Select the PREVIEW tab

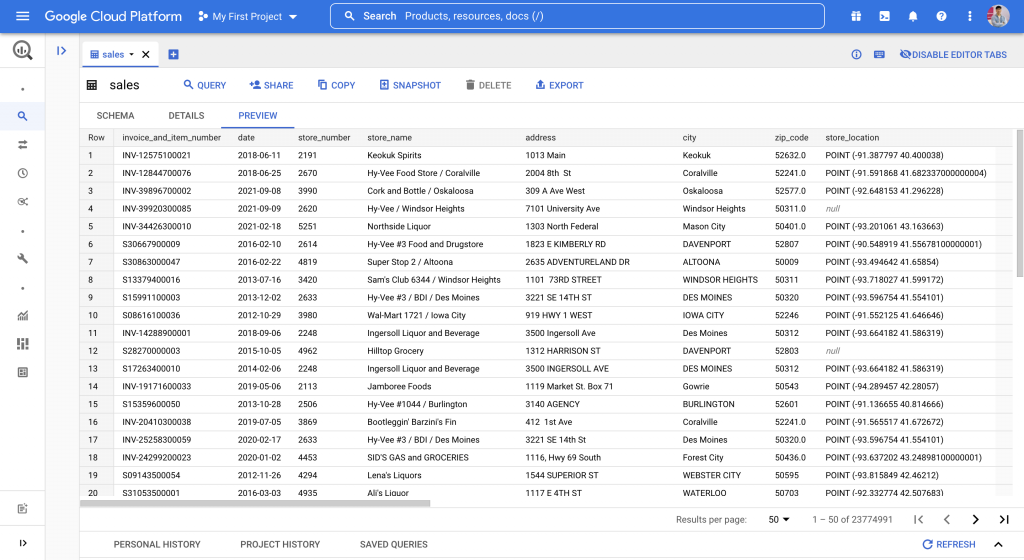pyautogui.click(x=257, y=116)
